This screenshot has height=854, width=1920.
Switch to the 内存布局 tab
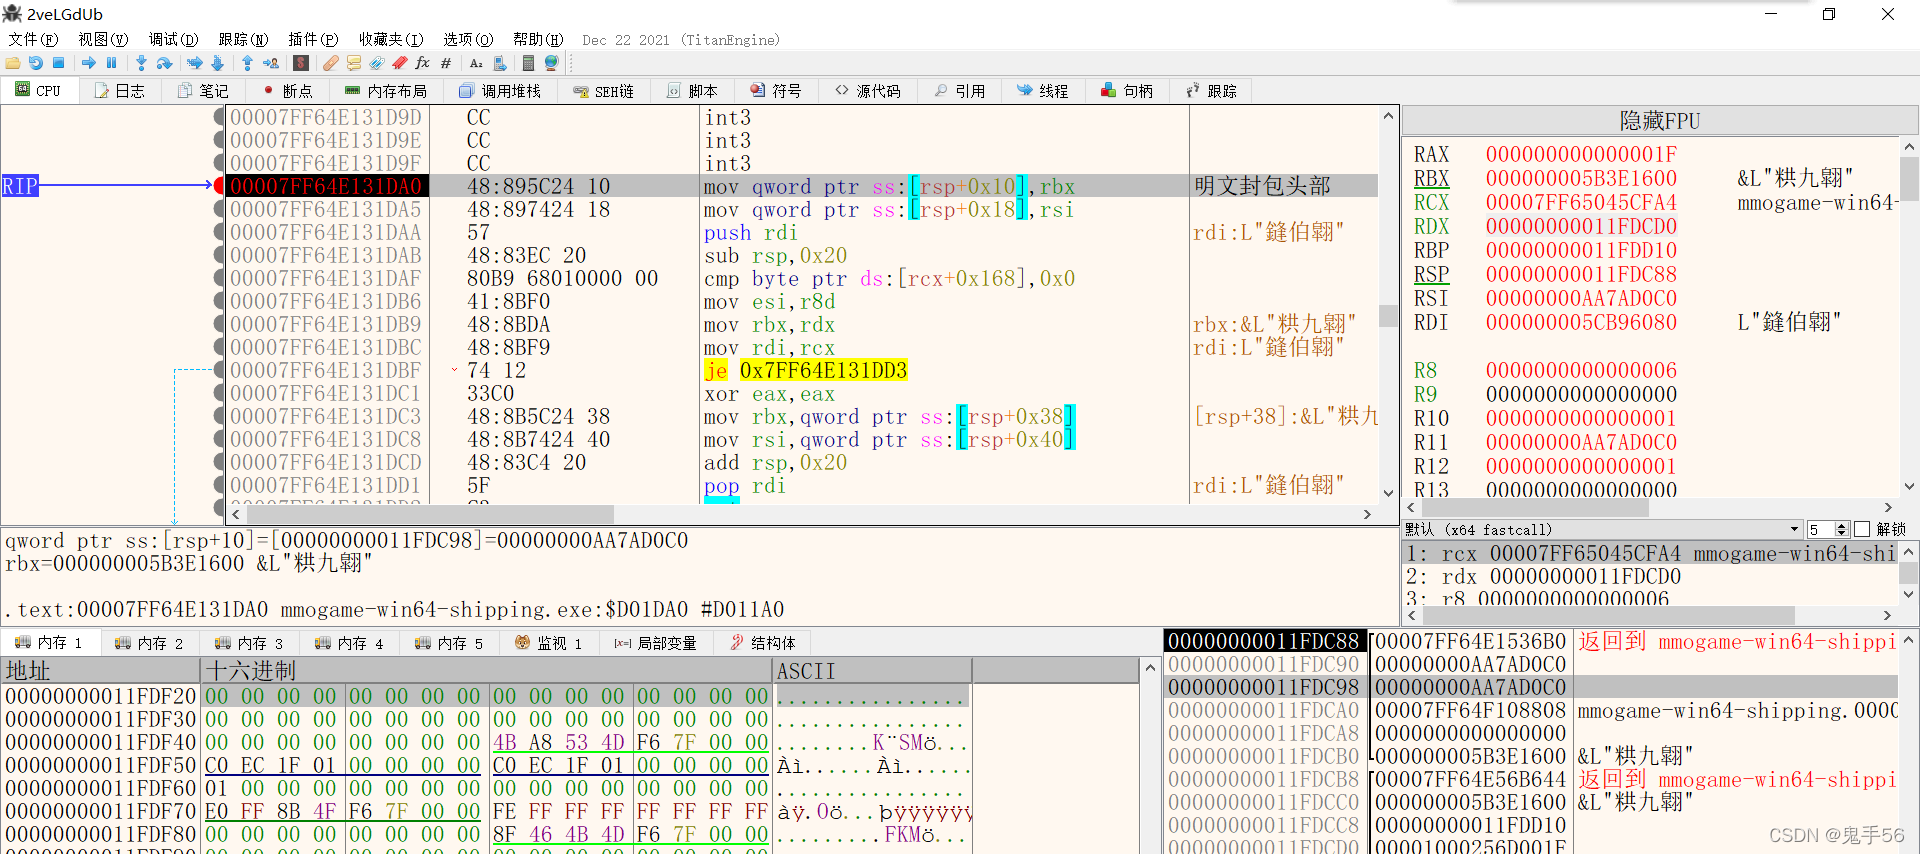click(x=386, y=91)
